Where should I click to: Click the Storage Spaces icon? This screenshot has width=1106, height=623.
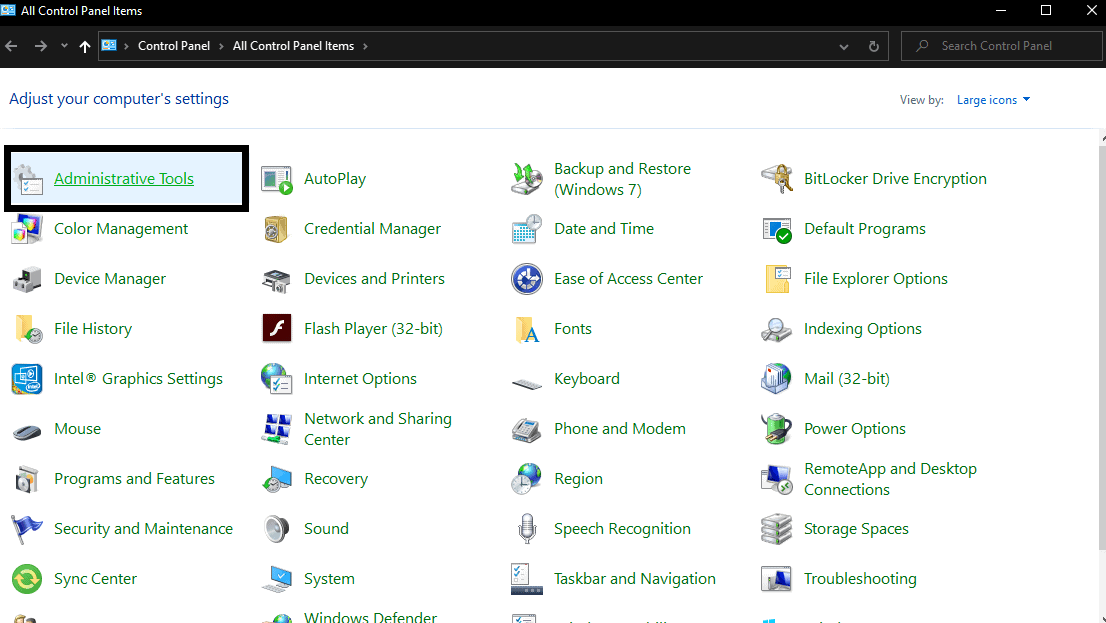point(777,529)
